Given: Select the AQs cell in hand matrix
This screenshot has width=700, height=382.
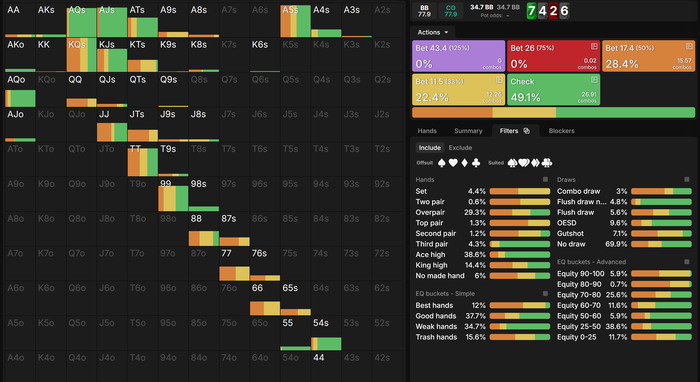Looking at the screenshot, I should [81, 21].
